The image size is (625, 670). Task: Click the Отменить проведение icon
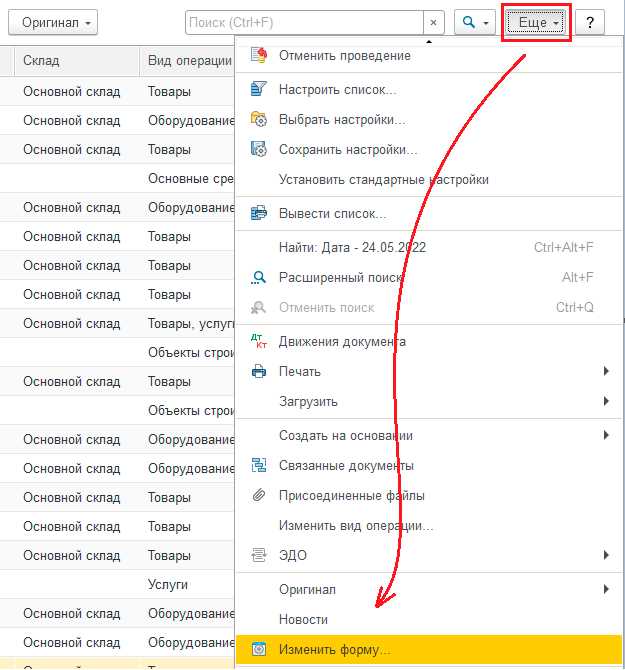(x=259, y=55)
